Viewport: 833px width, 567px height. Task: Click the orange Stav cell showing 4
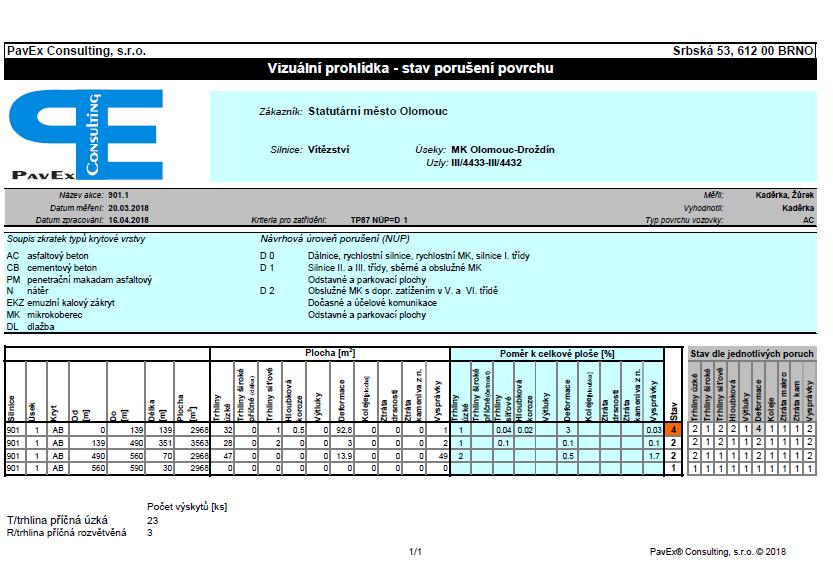[673, 430]
